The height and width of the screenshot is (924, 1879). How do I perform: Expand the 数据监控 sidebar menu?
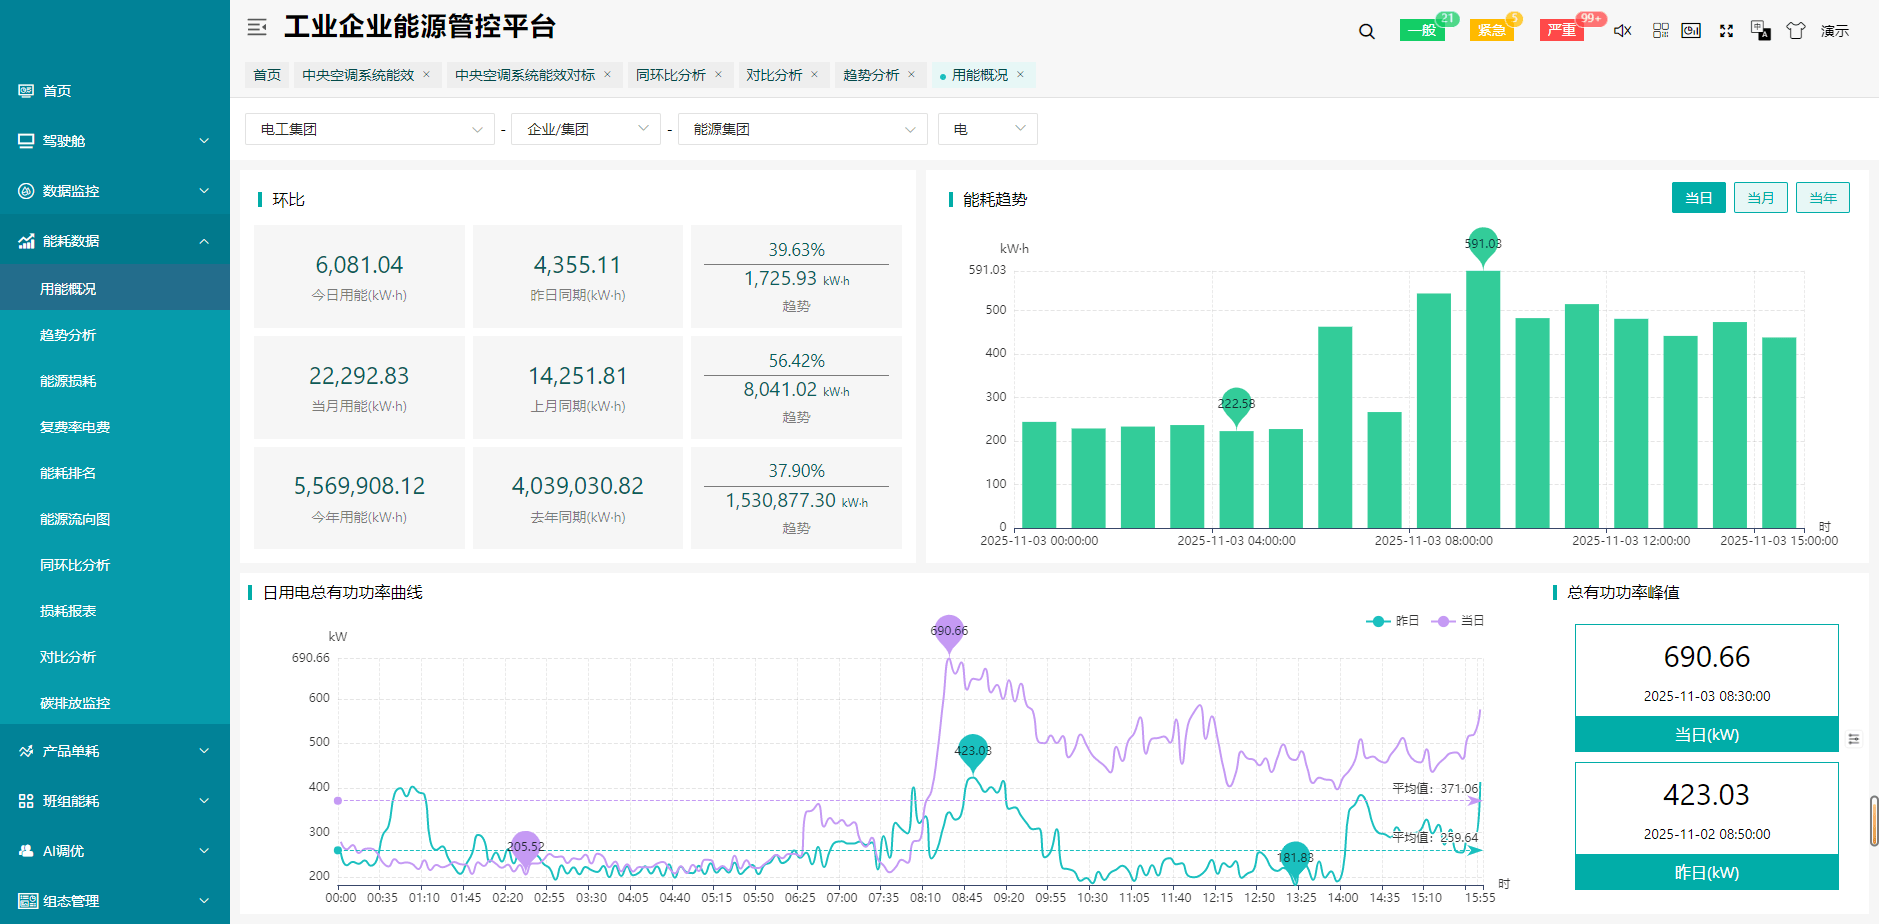[115, 191]
